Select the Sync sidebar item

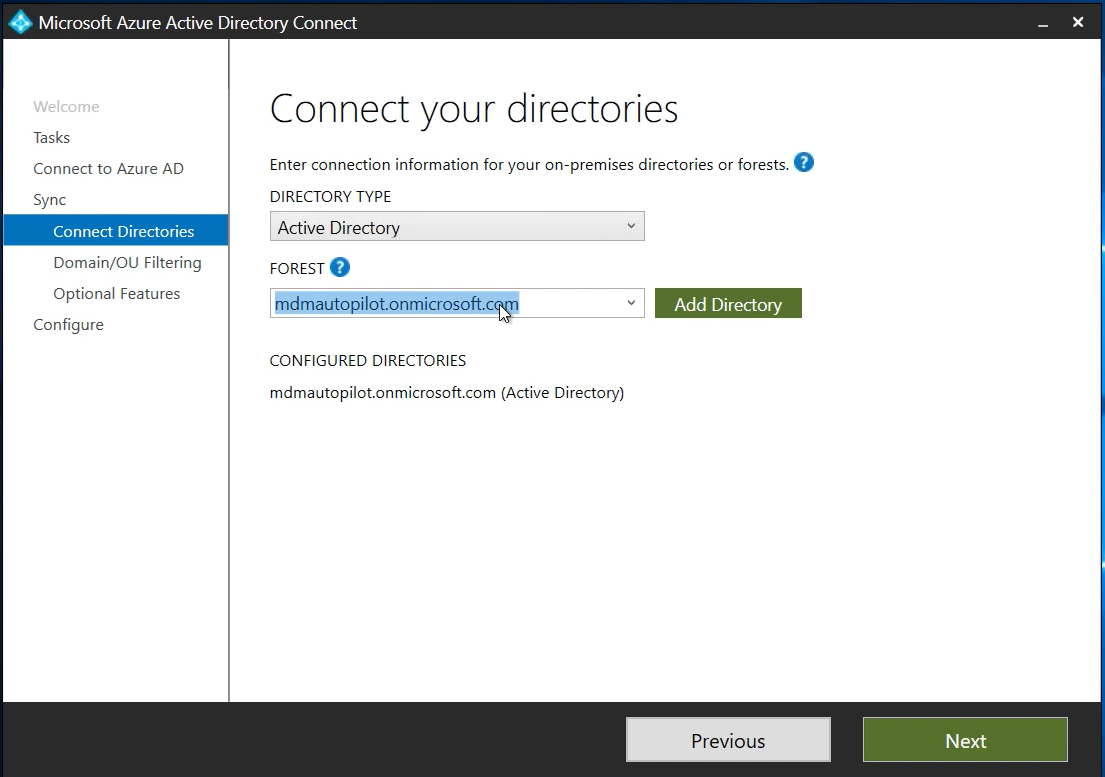[50, 200]
